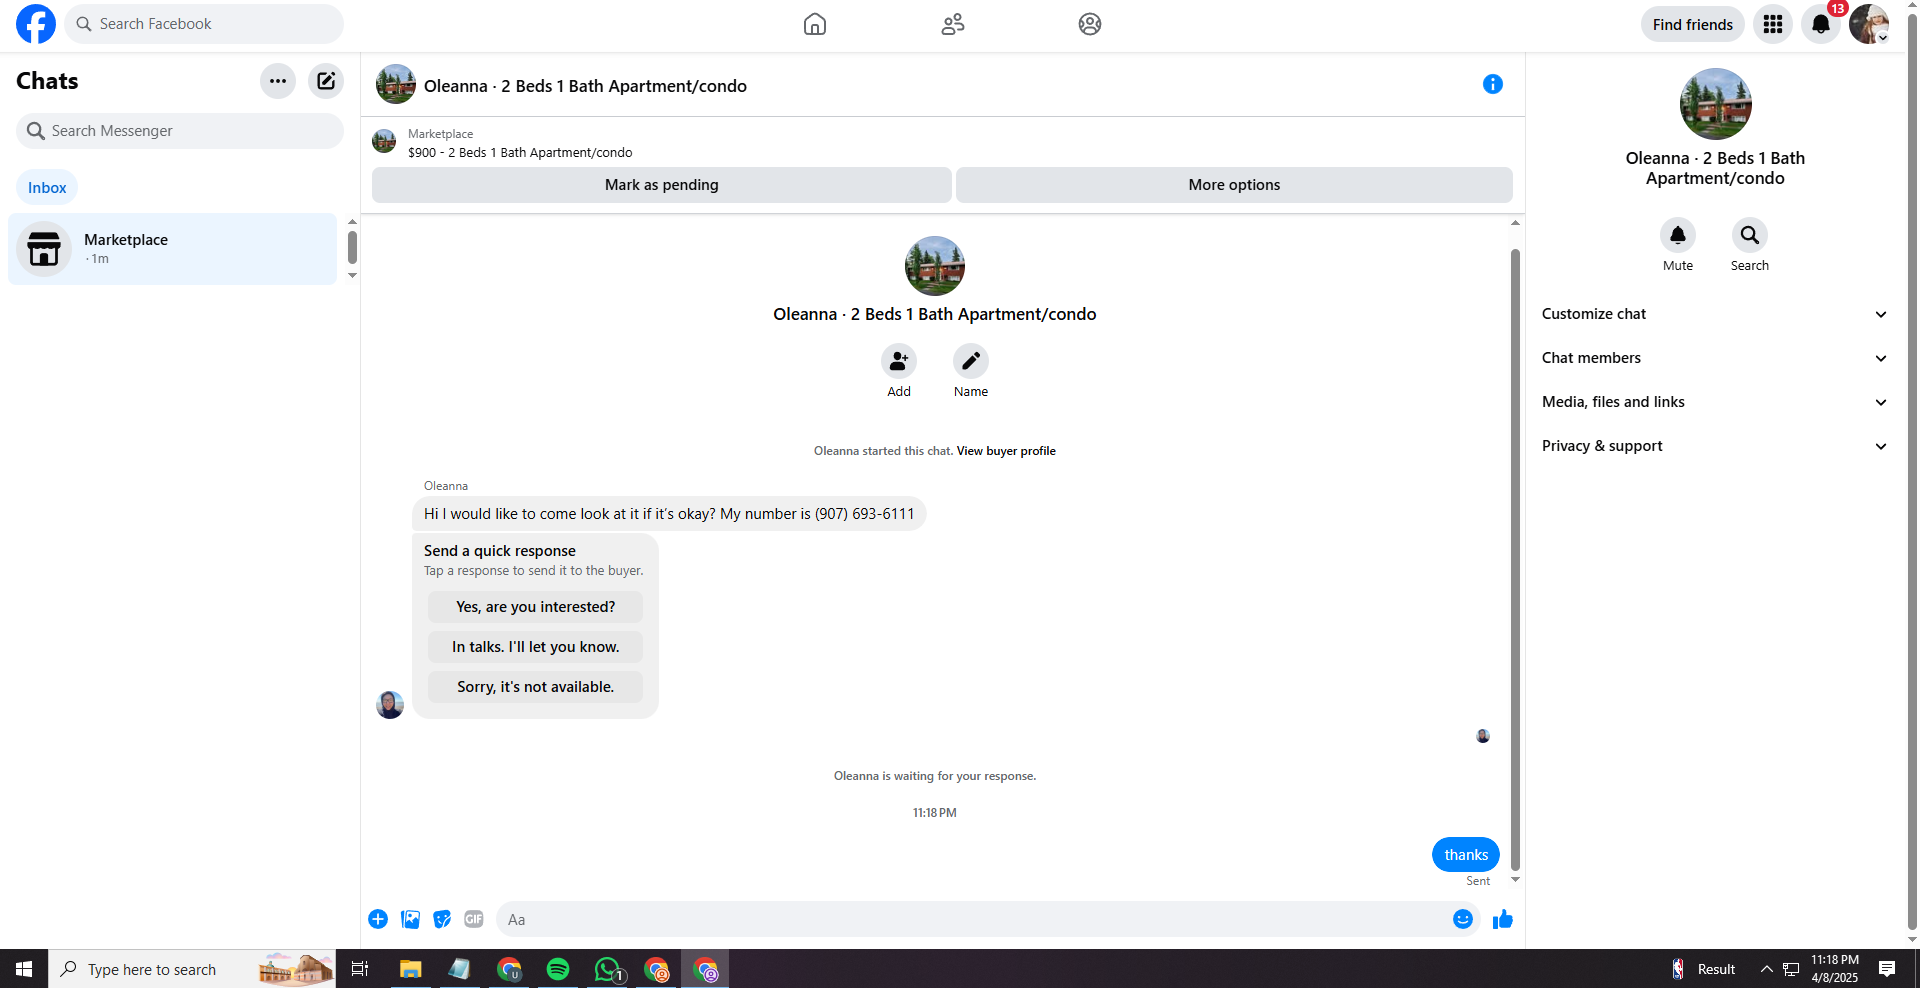Open the Result tray item
Viewport: 1920px width, 988px height.
coord(1705,969)
